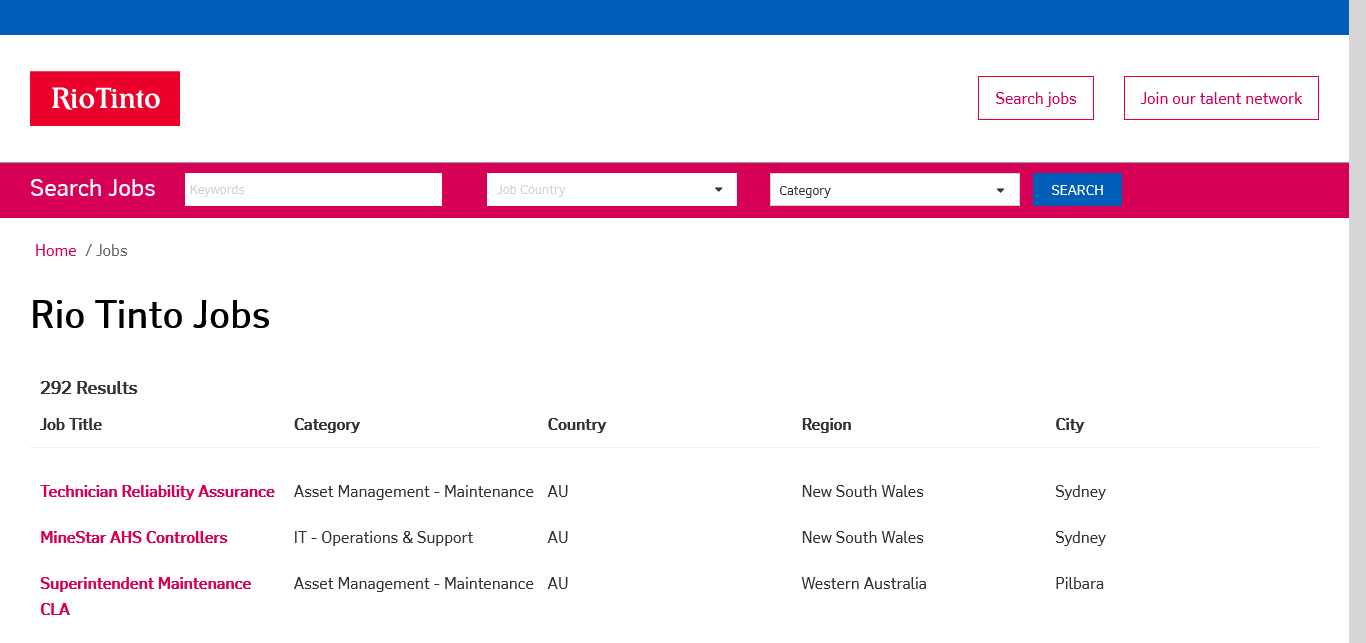Focus the Keywords input field
This screenshot has height=643, width=1366.
(x=313, y=190)
